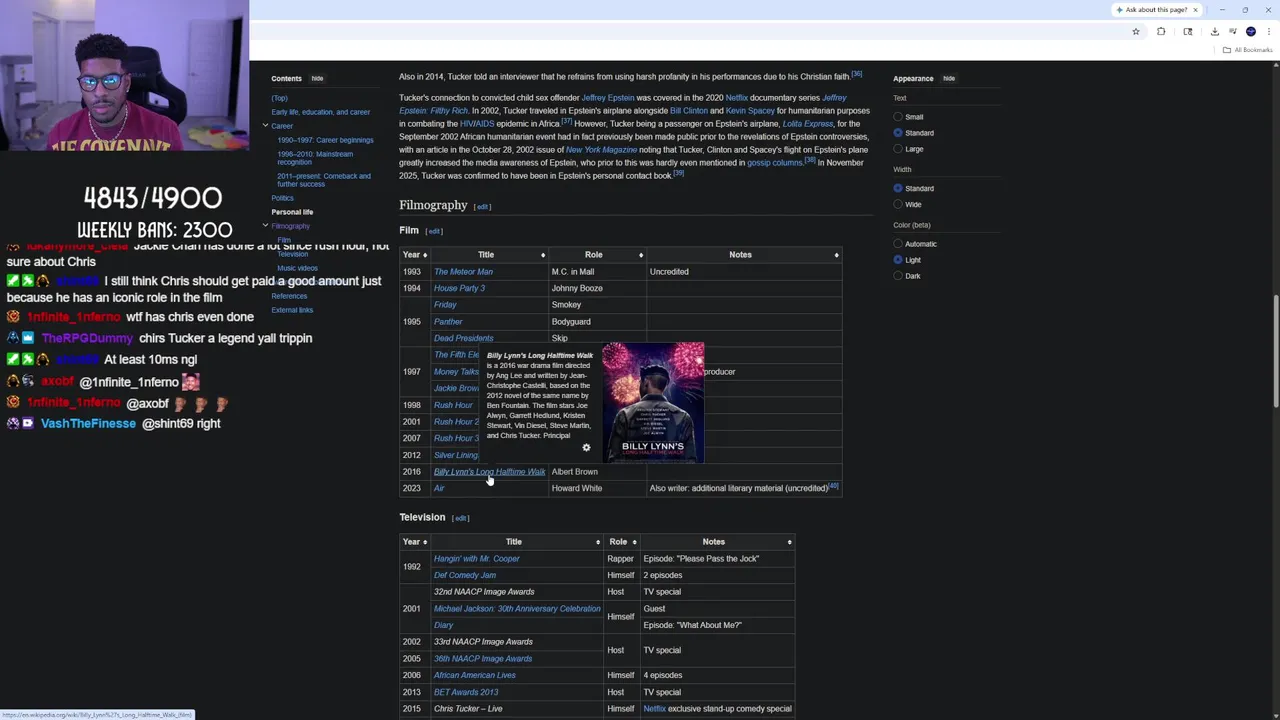Click the 'Howard White' role cell
Image resolution: width=1280 pixels, height=720 pixels.
598,488
